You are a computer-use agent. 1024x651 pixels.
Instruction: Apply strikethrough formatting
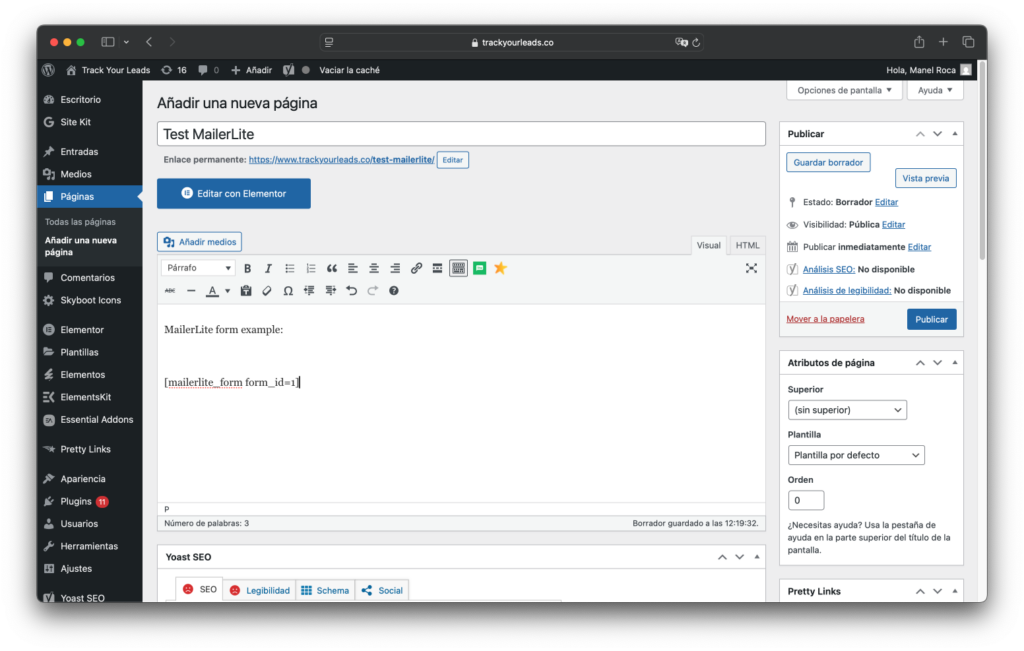point(170,291)
